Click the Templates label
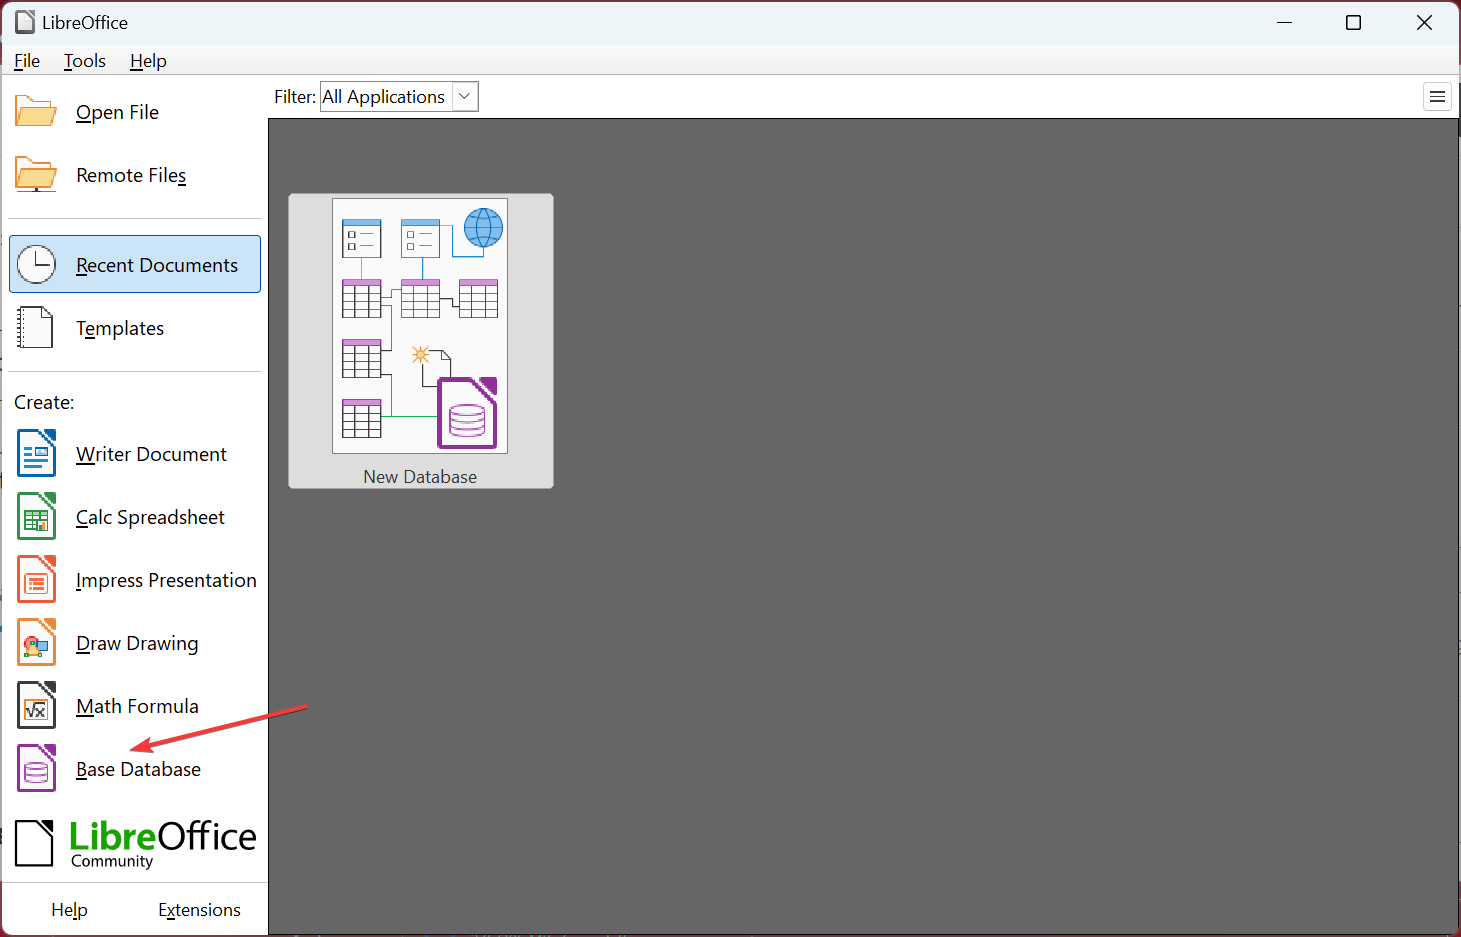Image resolution: width=1461 pixels, height=937 pixels. click(120, 328)
